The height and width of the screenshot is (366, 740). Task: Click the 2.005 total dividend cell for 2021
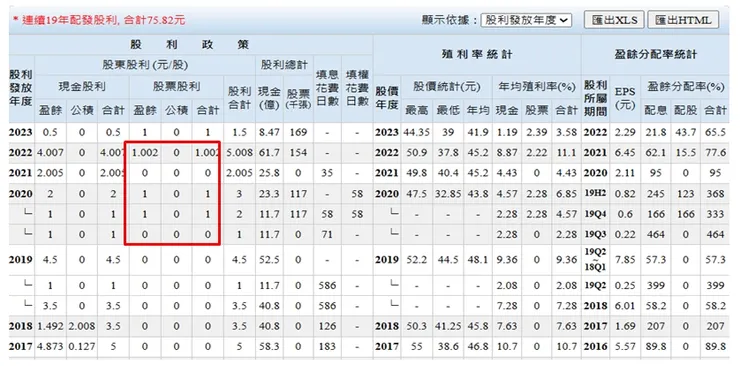[x=239, y=173]
